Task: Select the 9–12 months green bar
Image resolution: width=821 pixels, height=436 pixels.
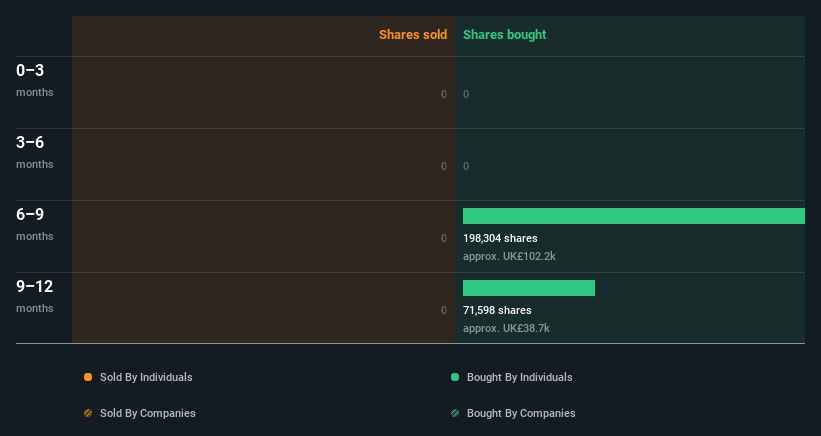Action: 529,288
